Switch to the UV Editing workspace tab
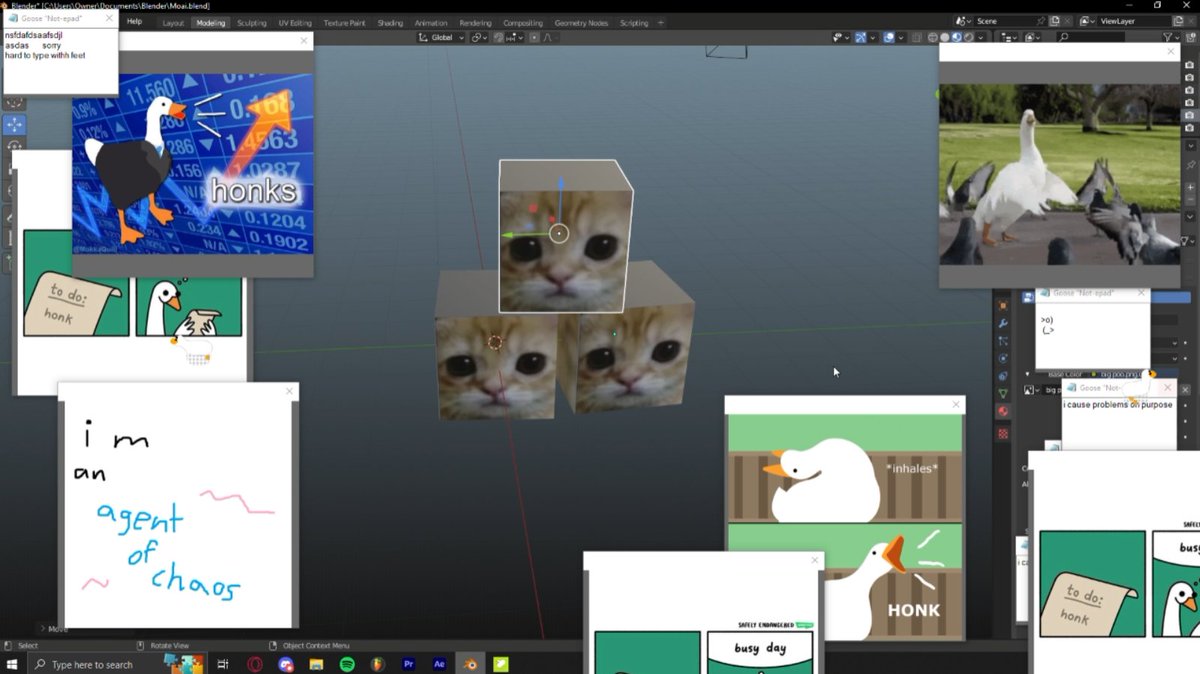Image resolution: width=1200 pixels, height=674 pixels. pyautogui.click(x=295, y=22)
